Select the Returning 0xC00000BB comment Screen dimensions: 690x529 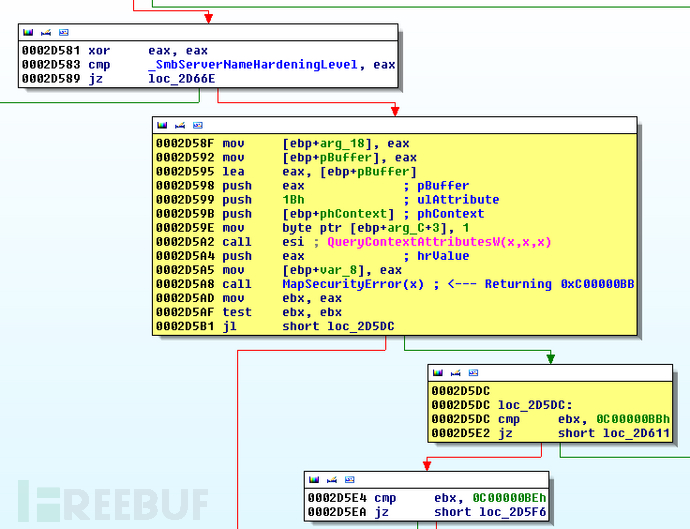tap(541, 284)
